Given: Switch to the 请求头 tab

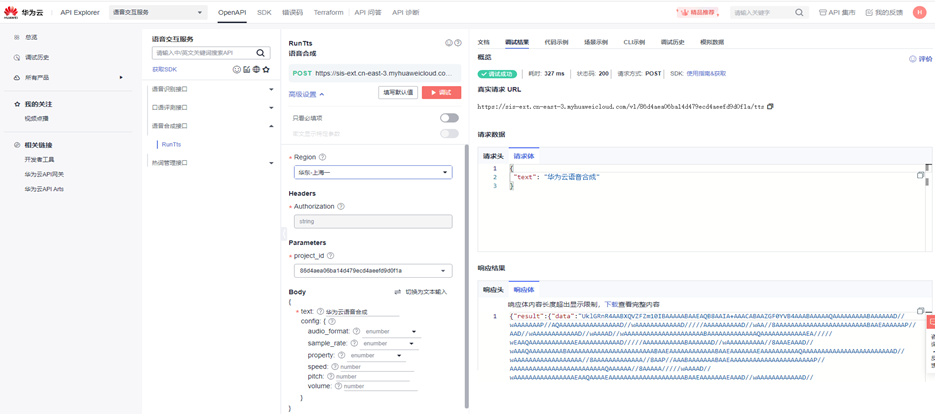Looking at the screenshot, I should (x=493, y=156).
